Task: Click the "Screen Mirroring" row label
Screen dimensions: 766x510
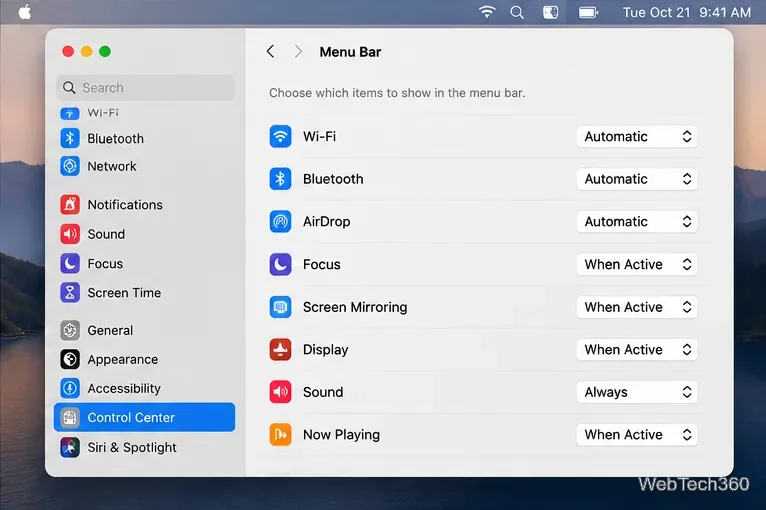Action: 355,307
